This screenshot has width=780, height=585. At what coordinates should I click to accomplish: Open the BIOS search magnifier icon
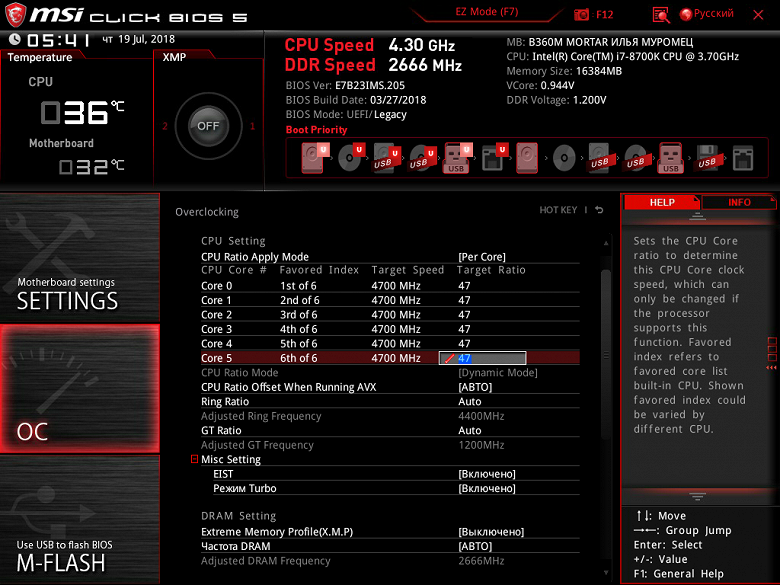click(x=661, y=15)
